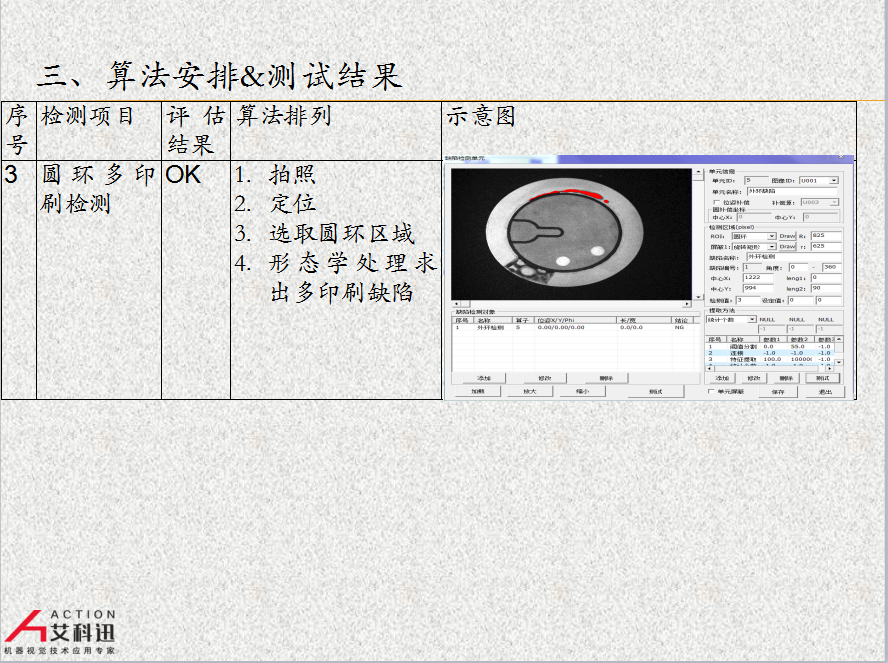The height and width of the screenshot is (663, 888).
Task: Click the 缩小 zoom-out button
Action: 582,391
